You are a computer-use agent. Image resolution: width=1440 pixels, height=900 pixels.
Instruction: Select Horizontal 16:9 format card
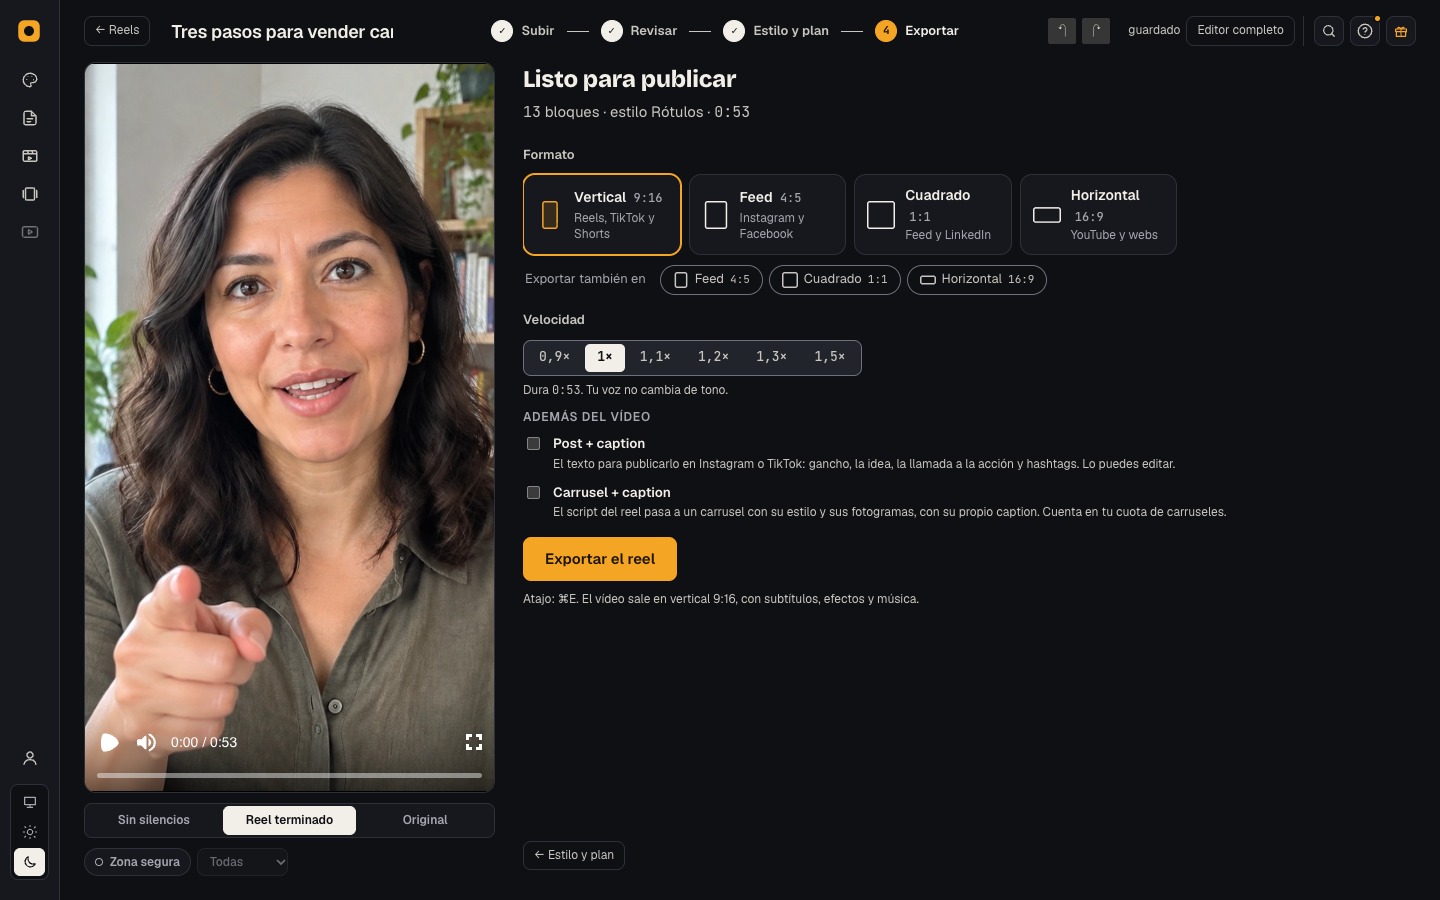(1098, 215)
